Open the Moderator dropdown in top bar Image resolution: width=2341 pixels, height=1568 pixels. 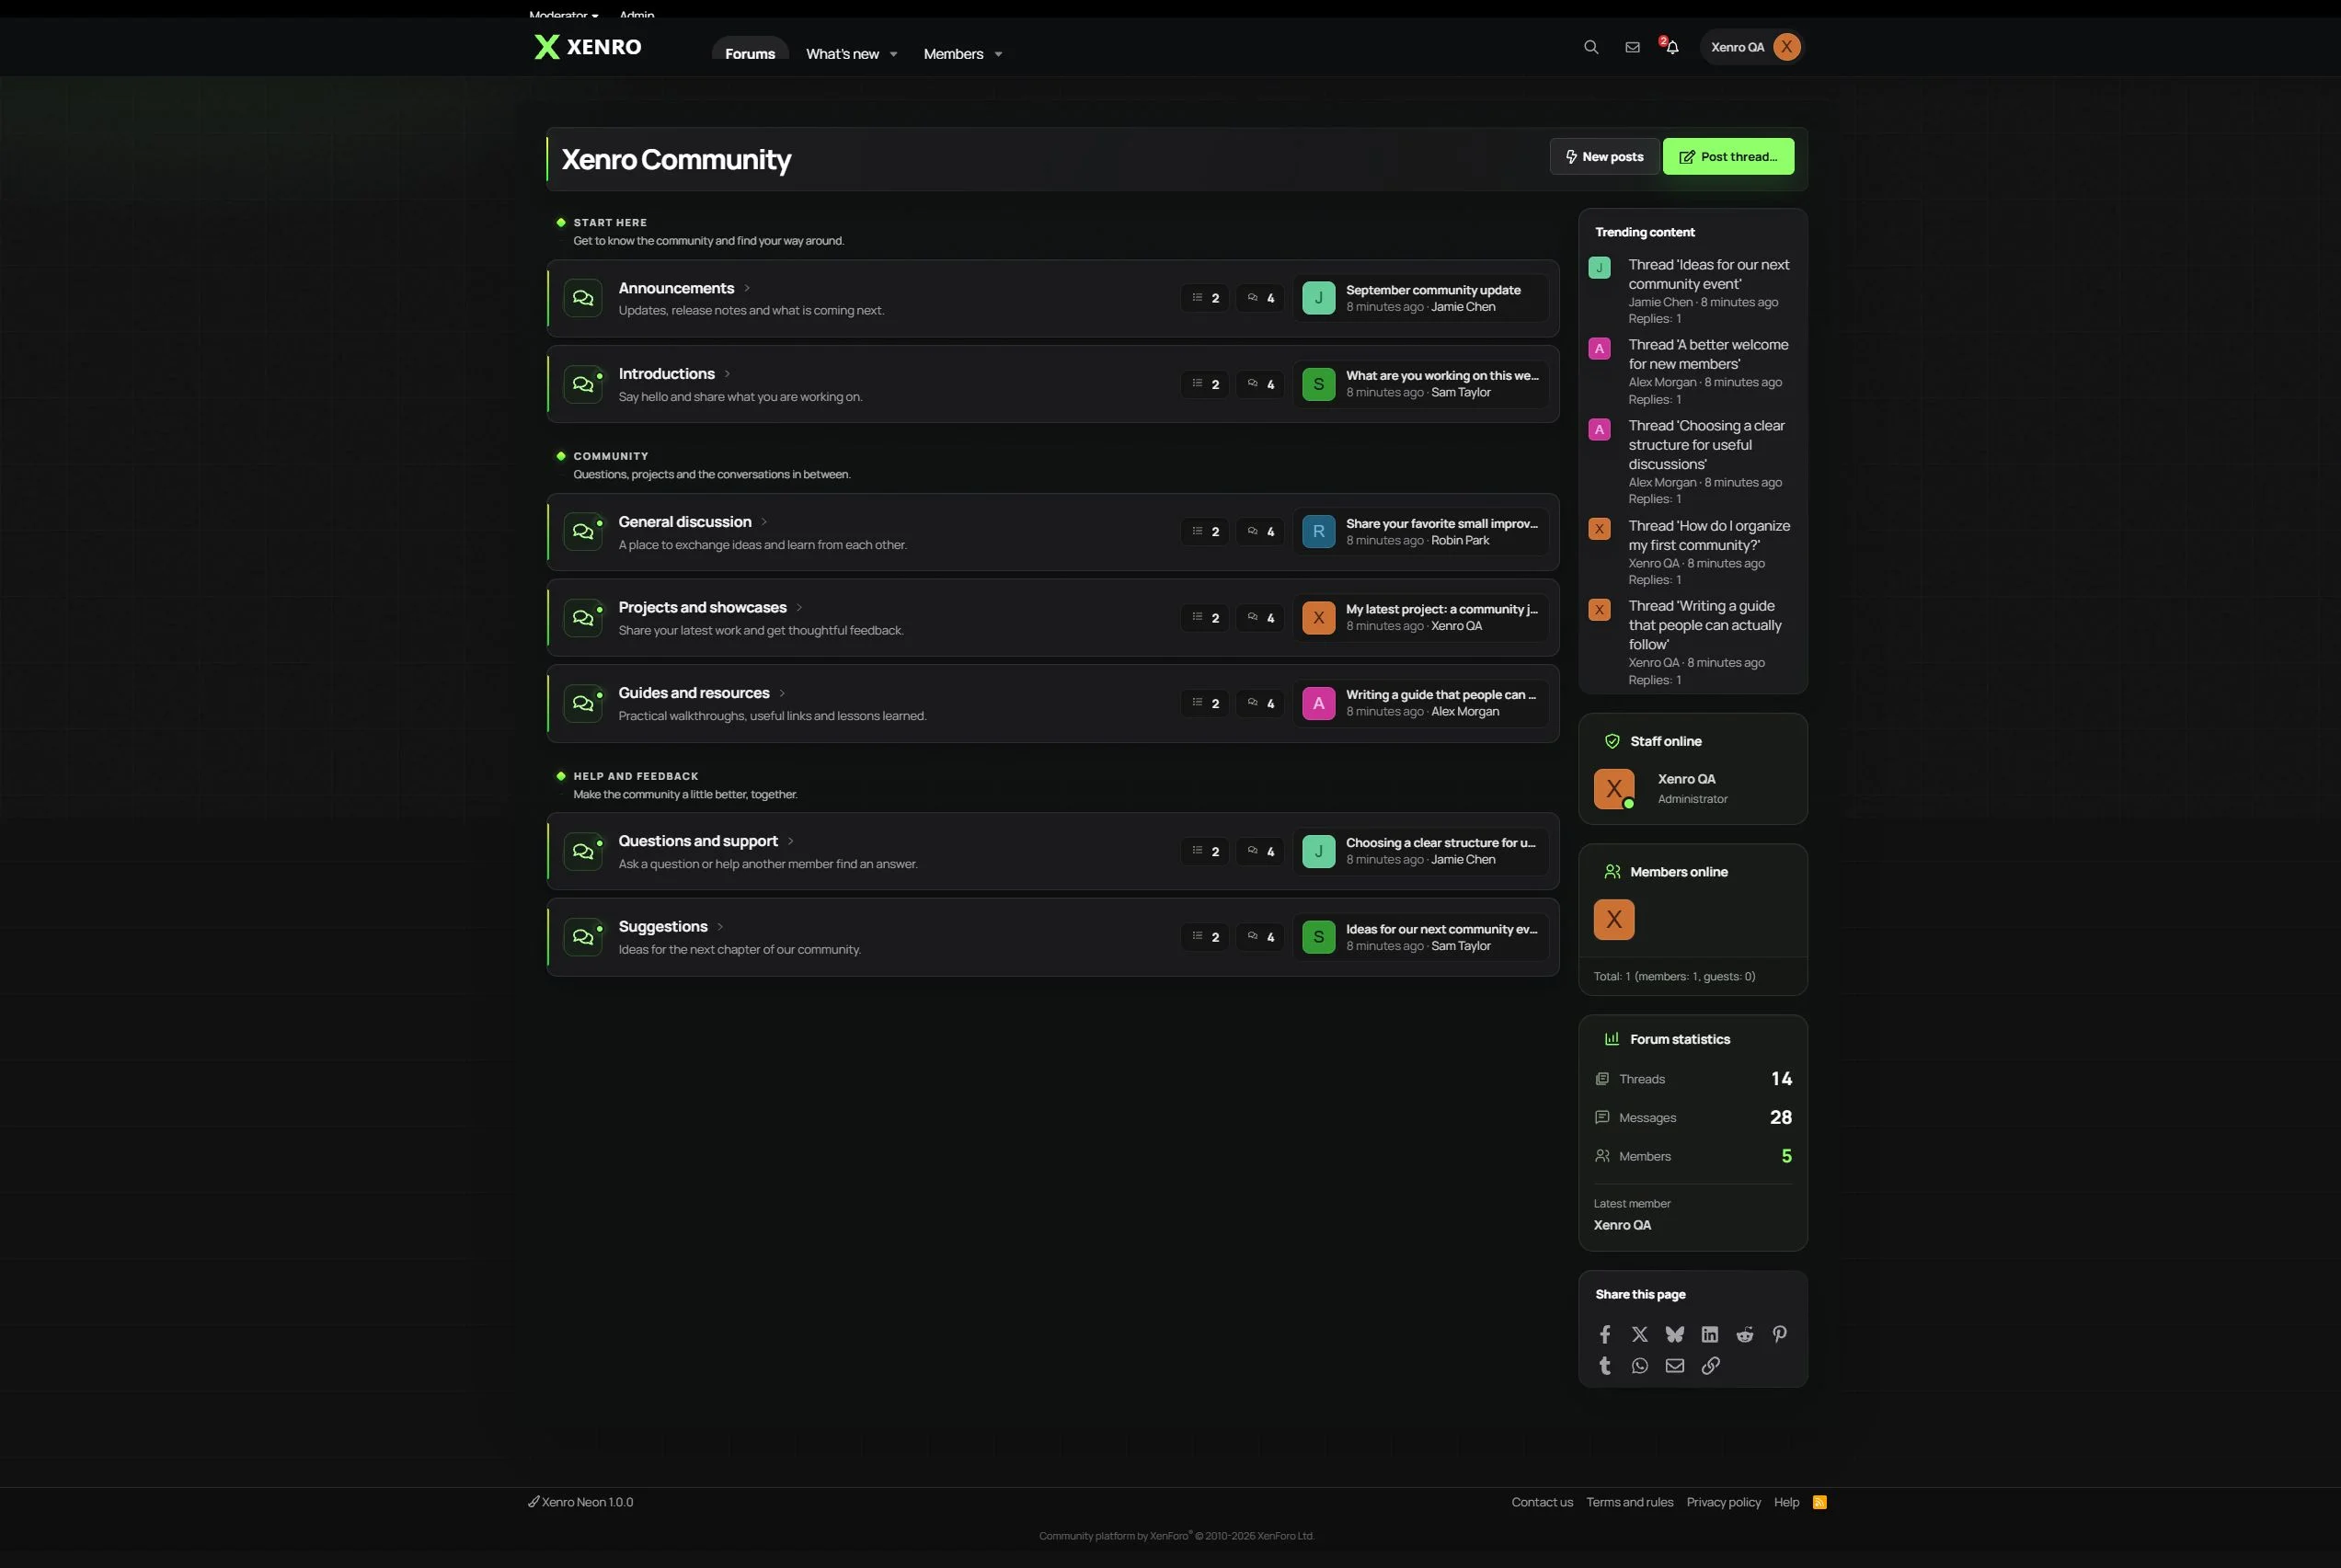point(564,15)
